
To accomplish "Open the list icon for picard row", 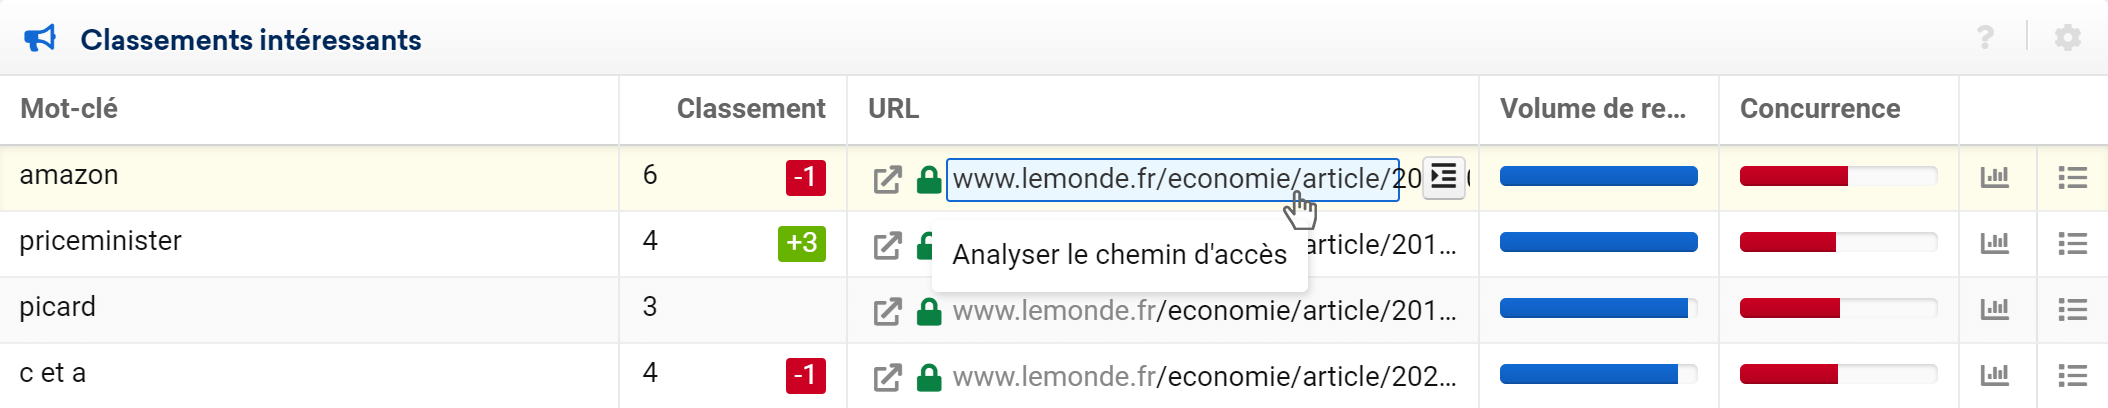I will click(2072, 310).
